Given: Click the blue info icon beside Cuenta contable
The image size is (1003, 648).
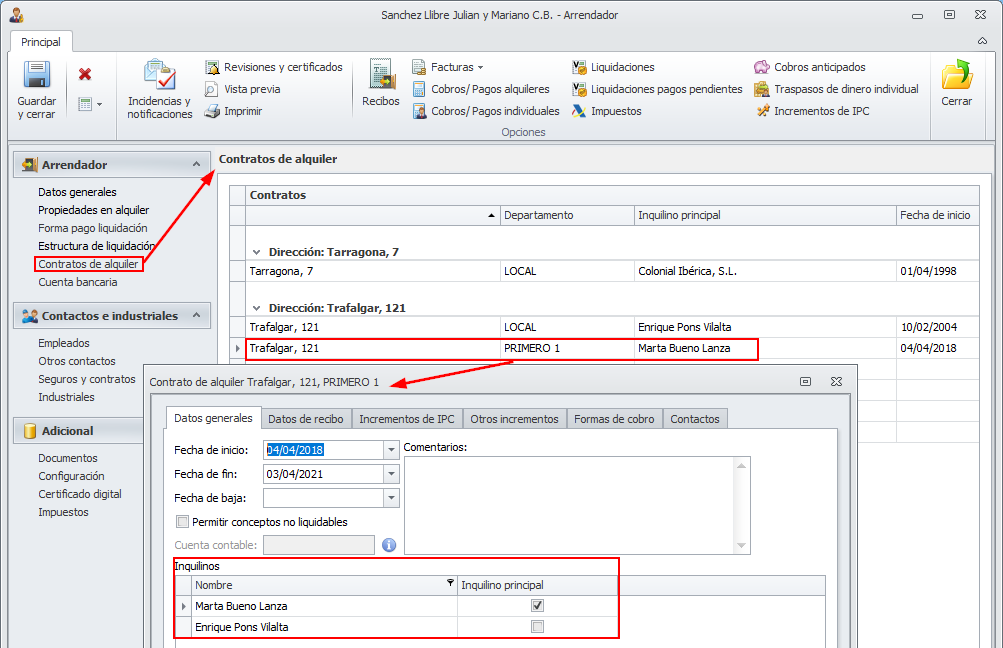Looking at the screenshot, I should tap(389, 545).
